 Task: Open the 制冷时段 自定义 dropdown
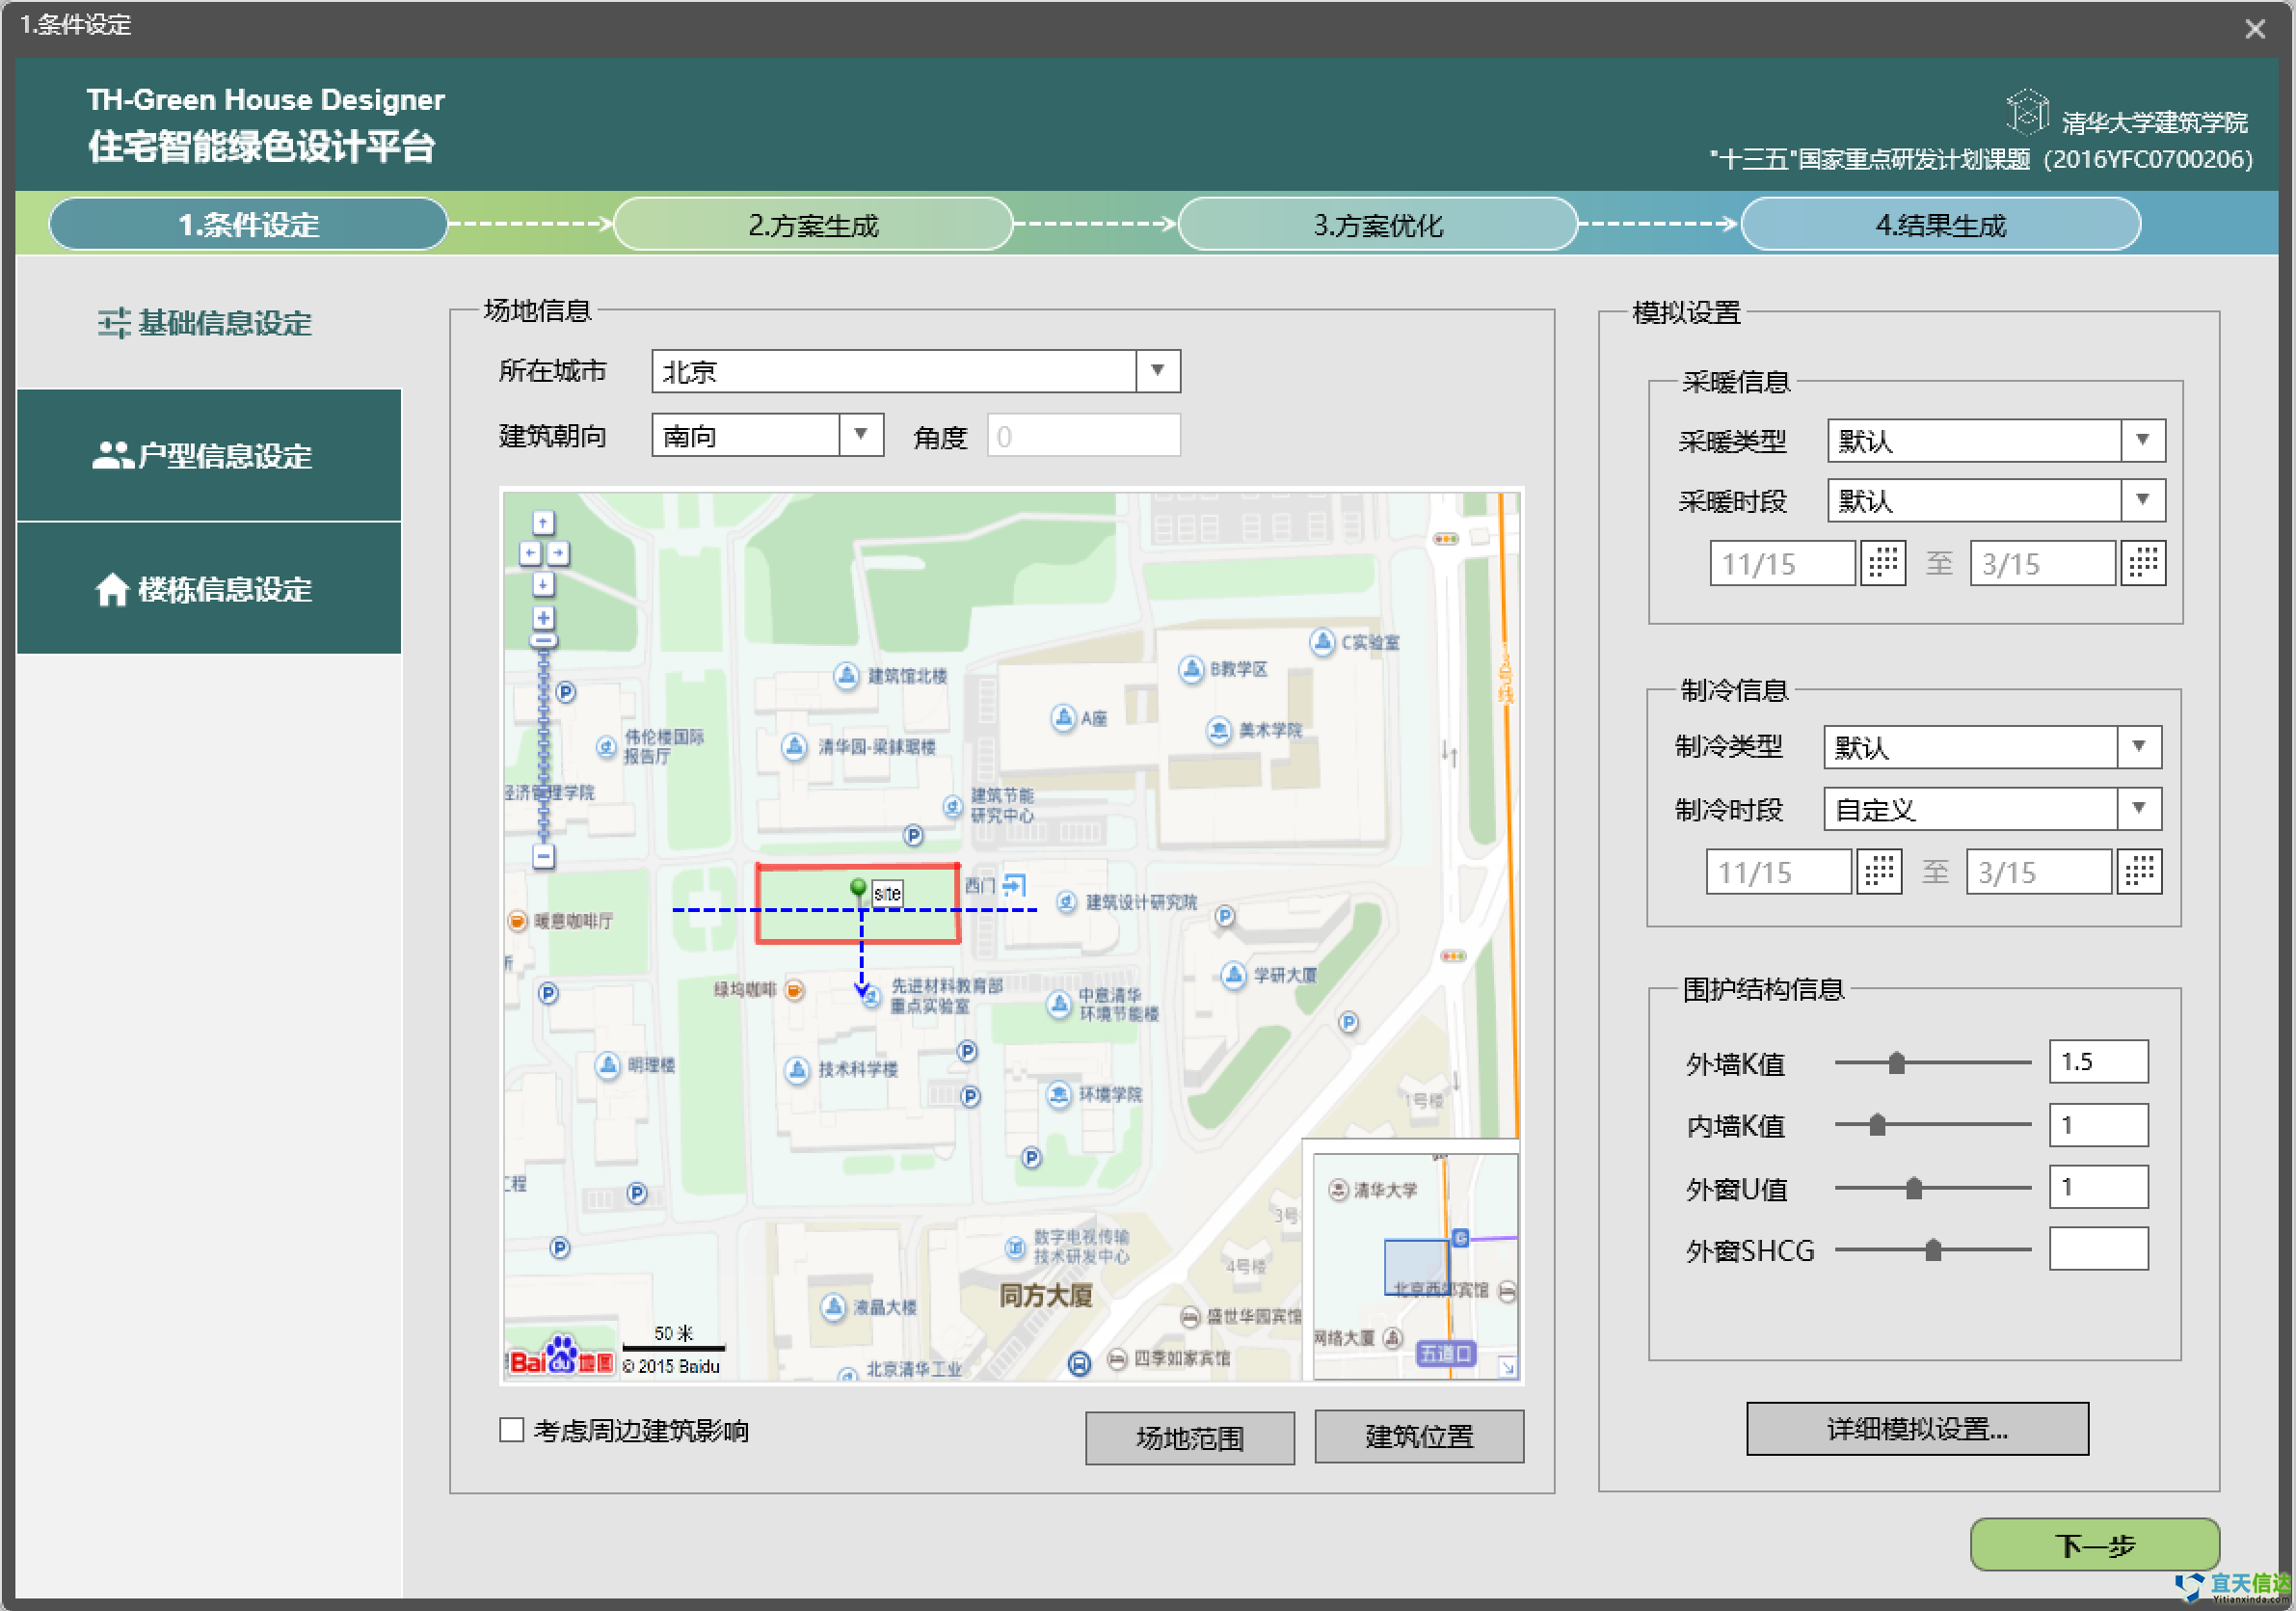[2139, 808]
